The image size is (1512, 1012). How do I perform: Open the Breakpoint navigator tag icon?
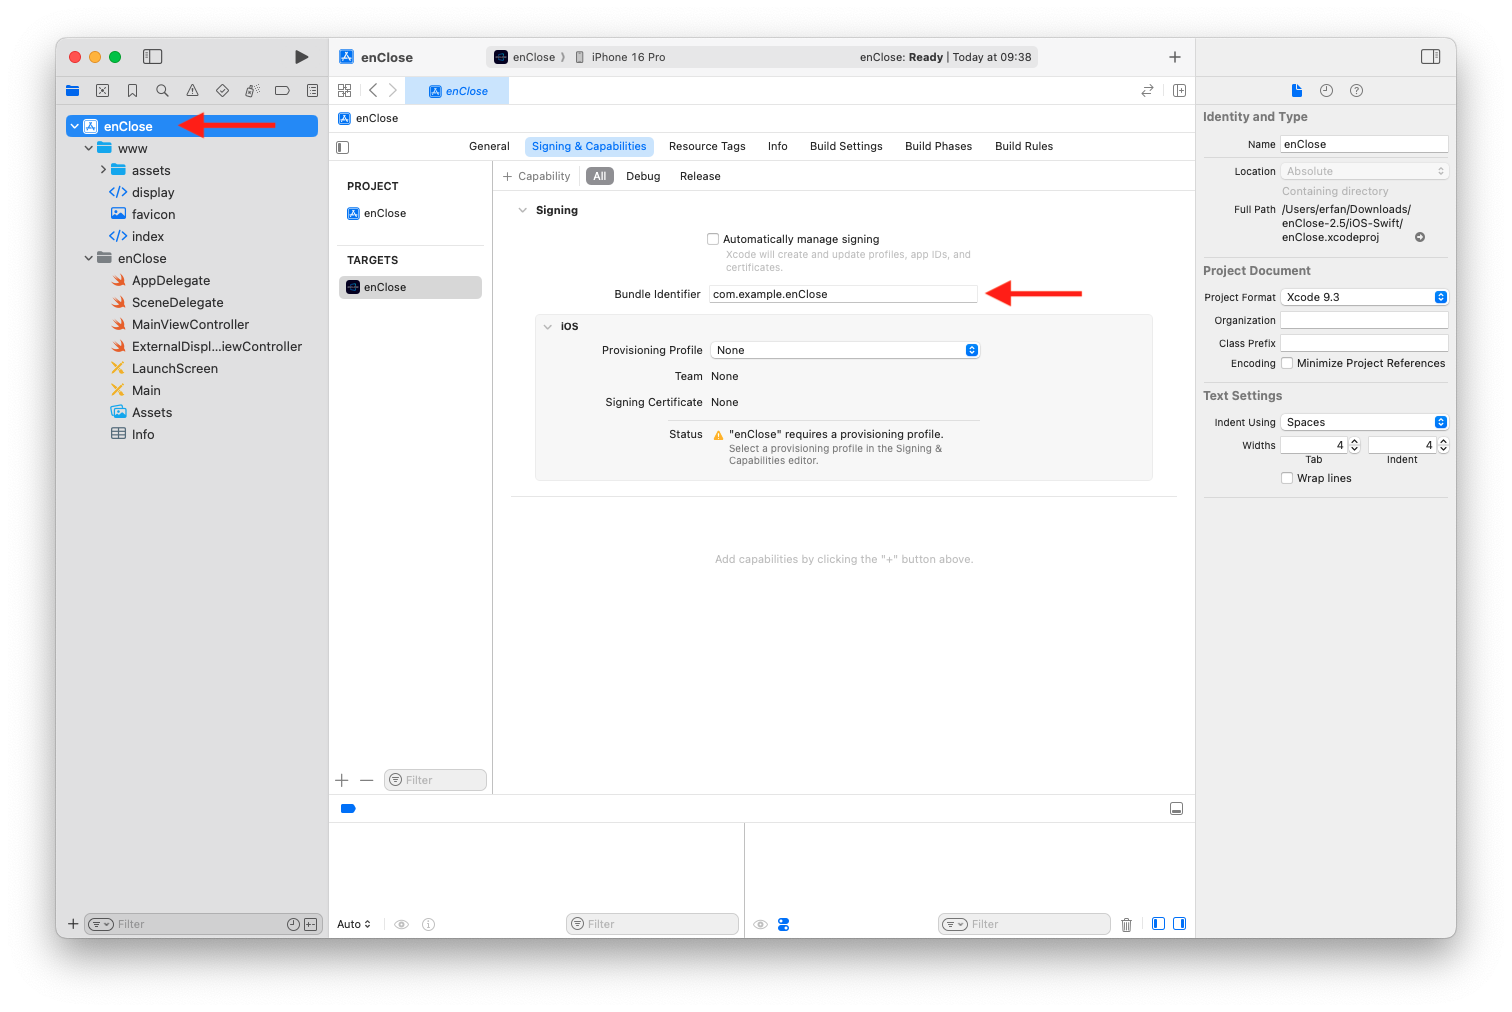click(x=282, y=90)
